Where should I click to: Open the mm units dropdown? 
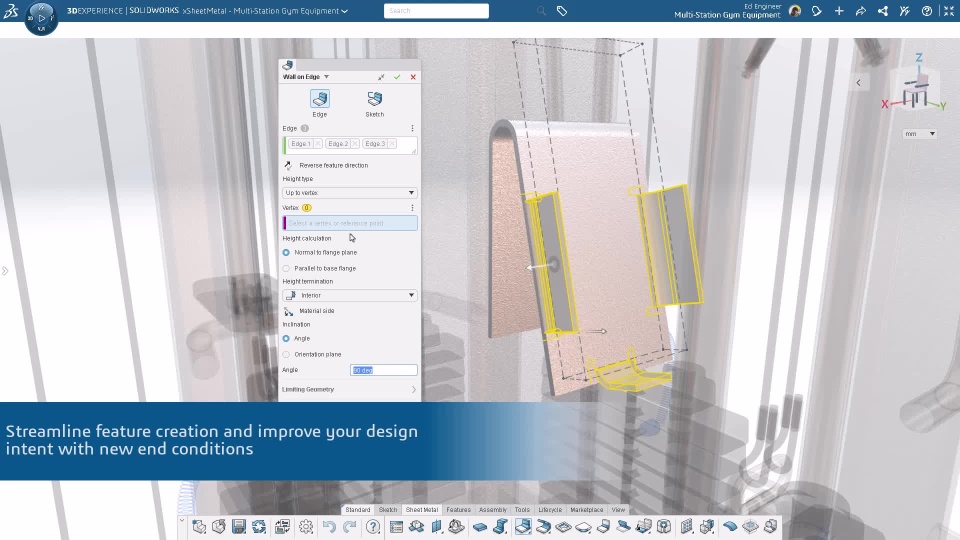[x=920, y=133]
